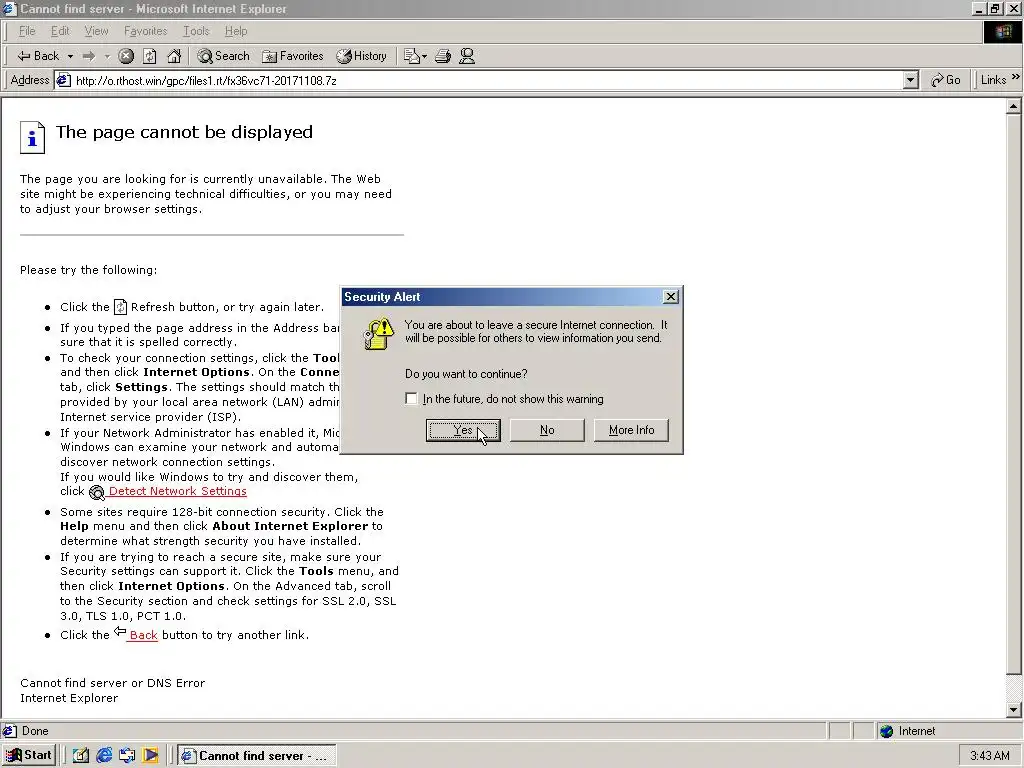Click the inline Refresh icon in page
1024x768 pixels.
point(120,306)
